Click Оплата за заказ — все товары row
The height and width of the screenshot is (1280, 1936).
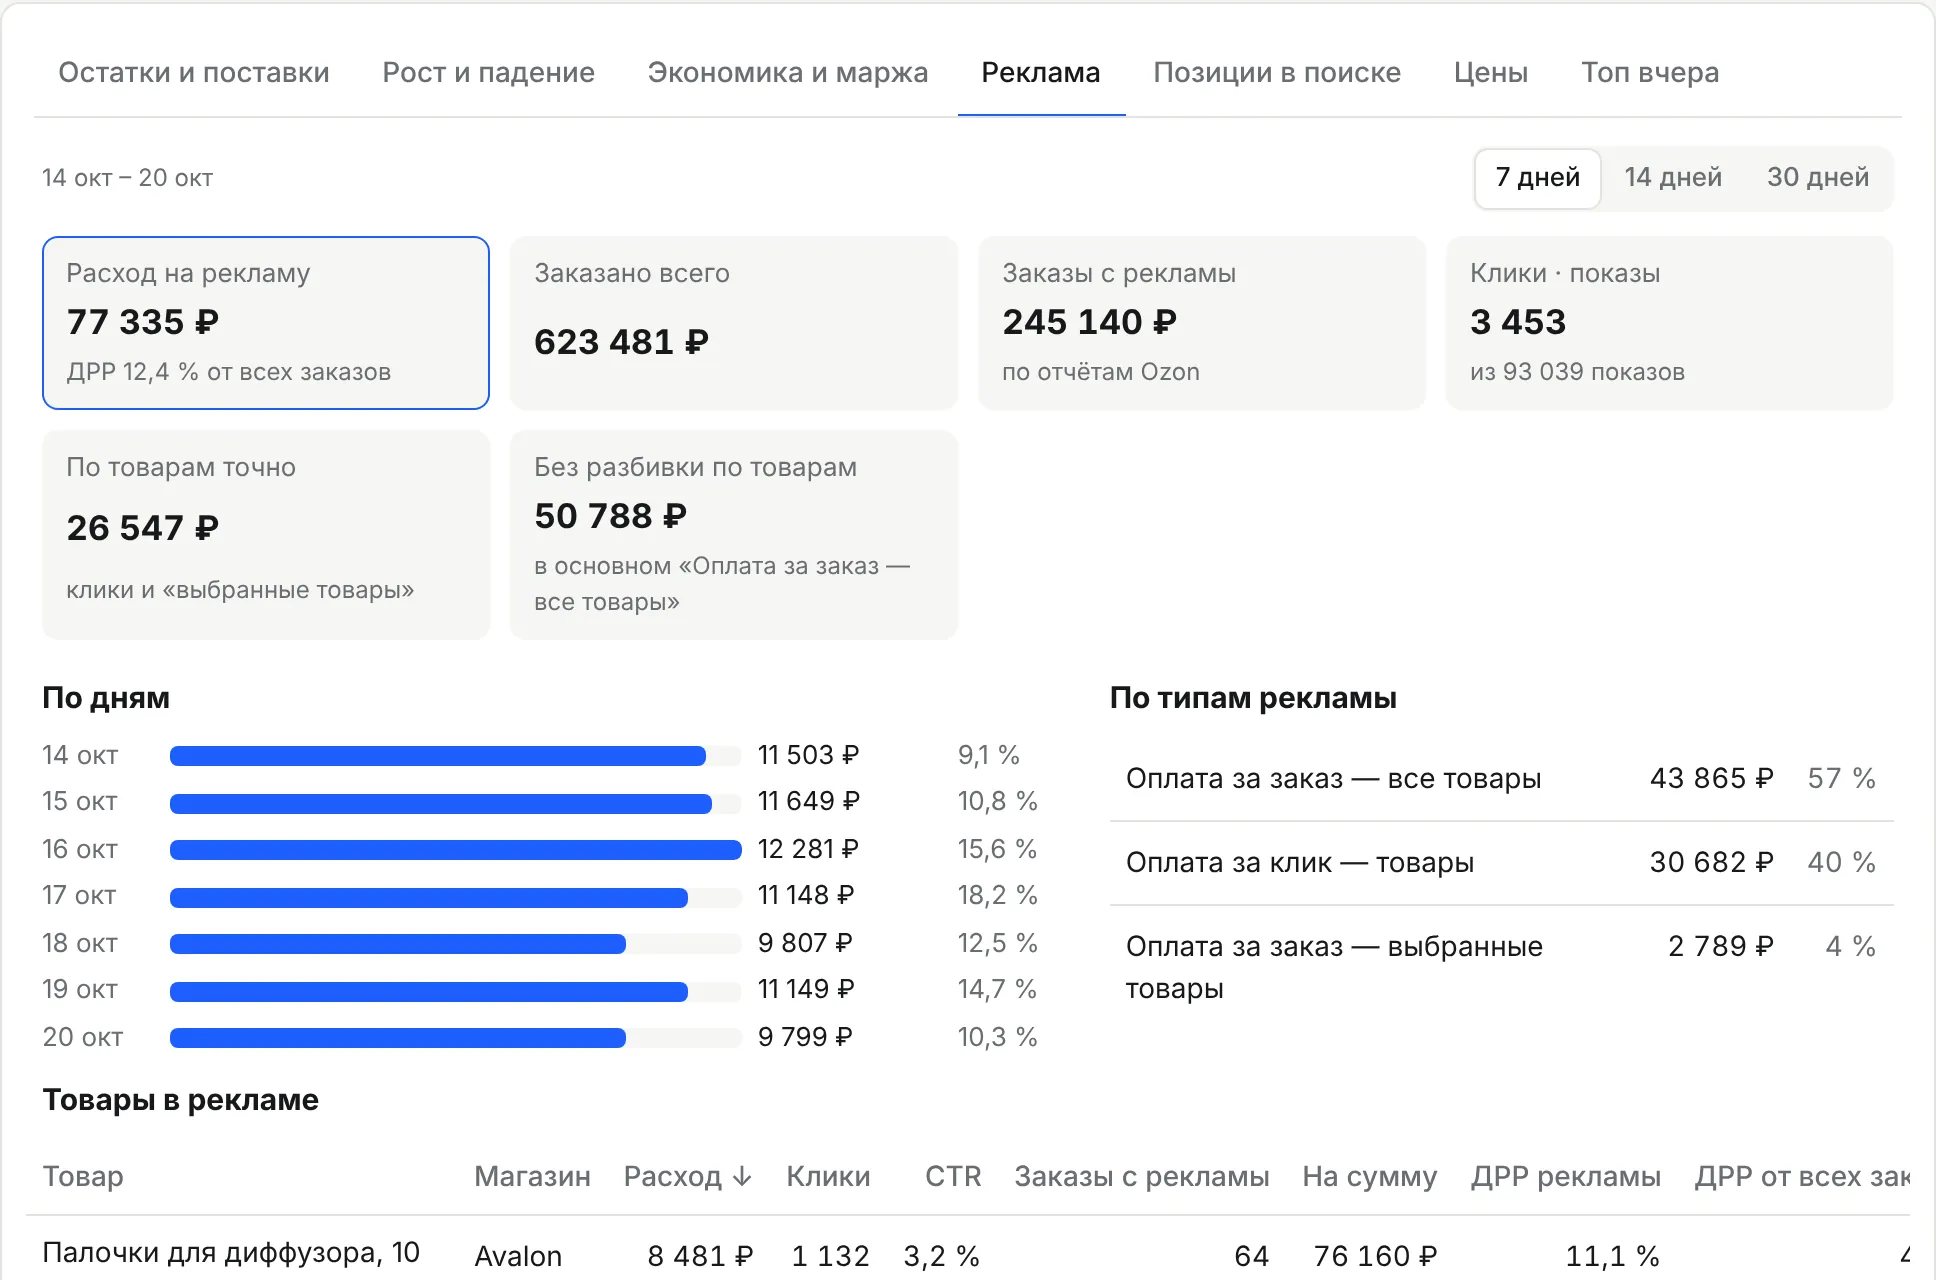(1502, 779)
